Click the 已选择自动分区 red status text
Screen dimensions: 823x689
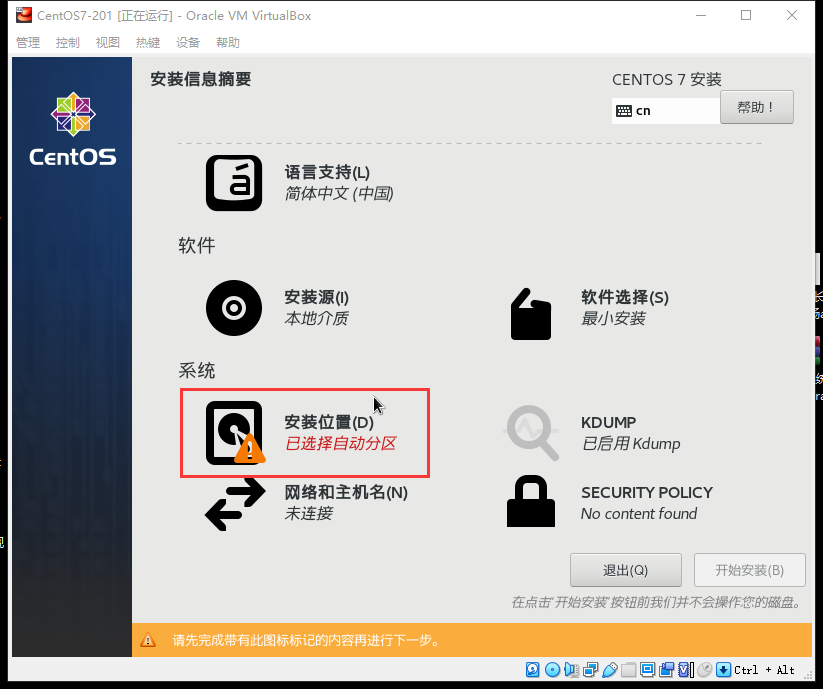tap(341, 443)
